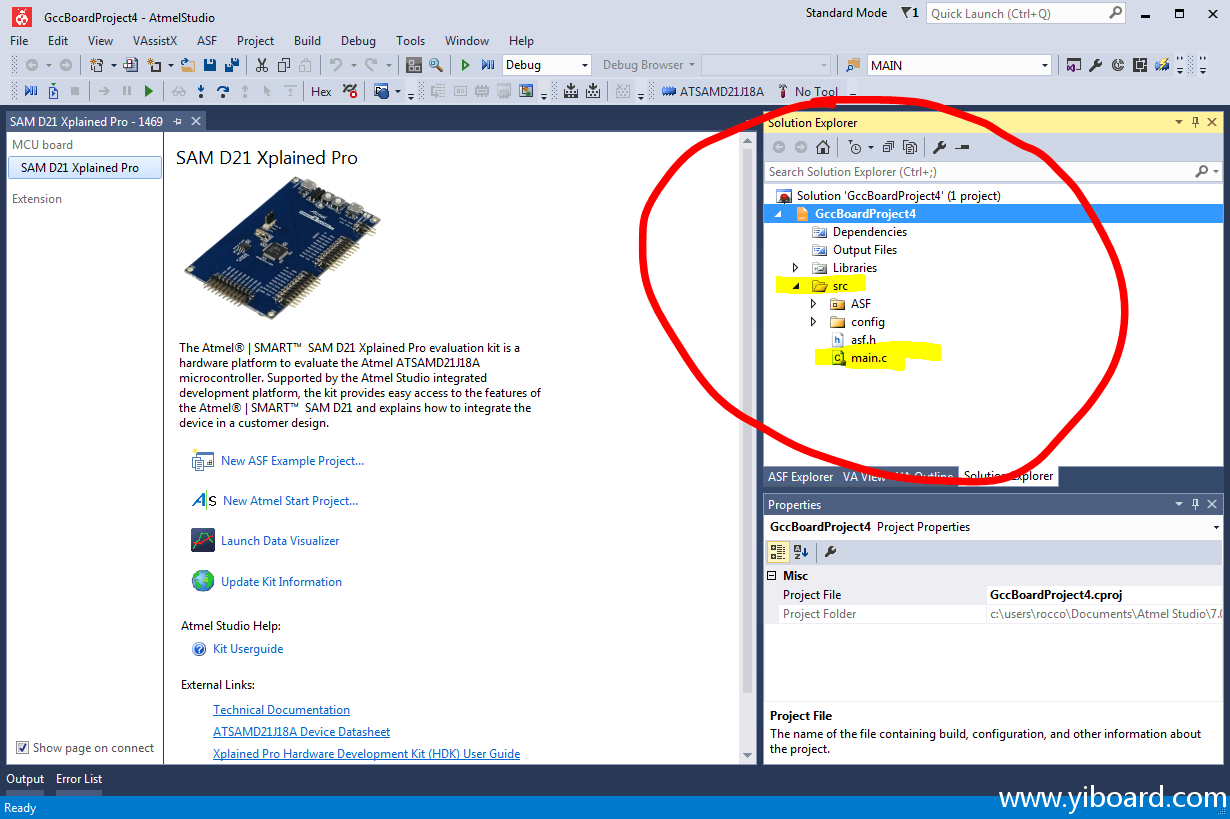Click the Step Into debug icon
The image size is (1230, 819).
(x=201, y=91)
